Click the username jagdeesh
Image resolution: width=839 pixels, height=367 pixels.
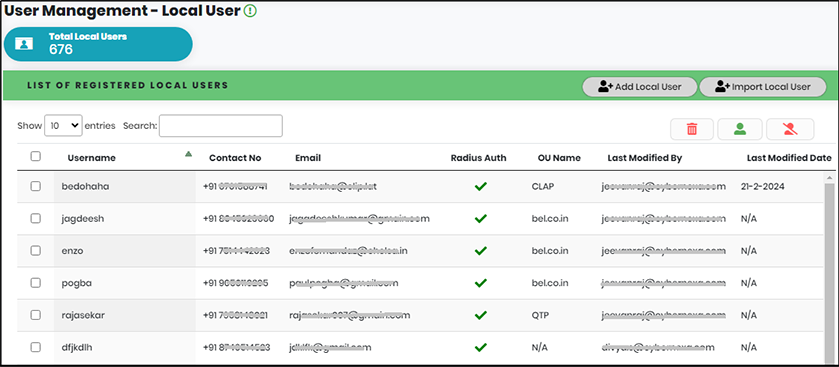pyautogui.click(x=83, y=218)
